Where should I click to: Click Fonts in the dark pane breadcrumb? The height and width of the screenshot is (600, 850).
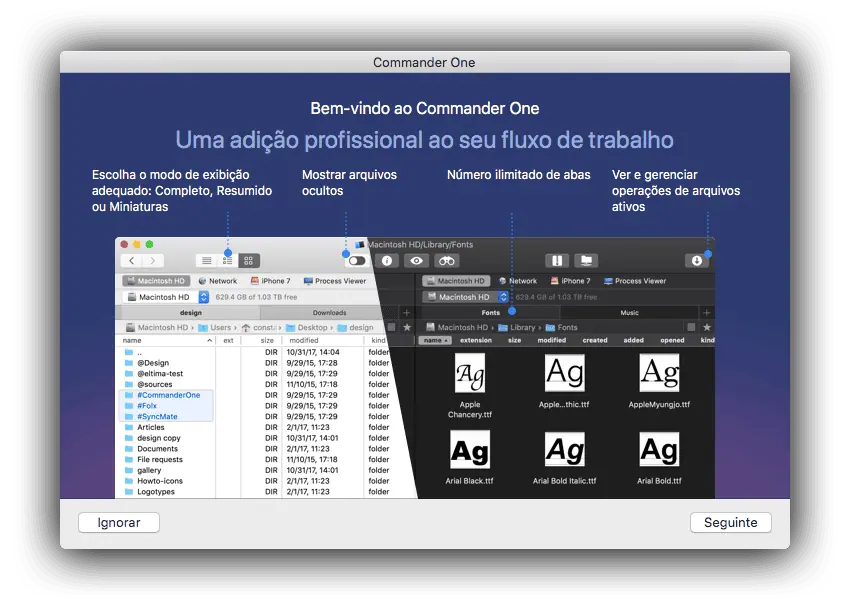pyautogui.click(x=562, y=327)
